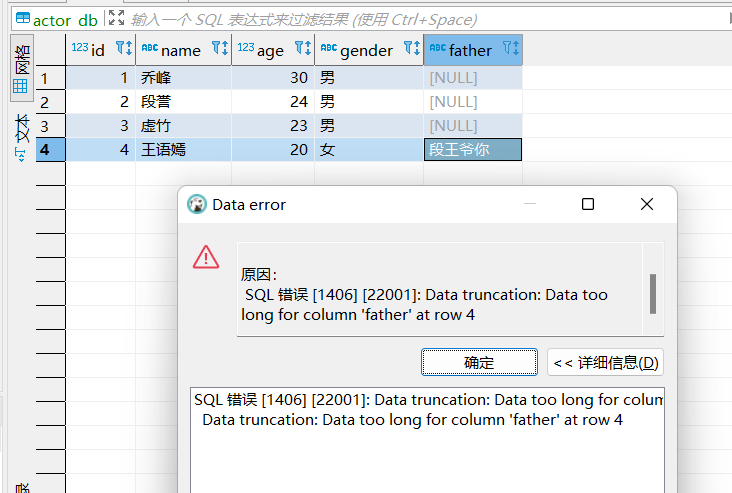Select row header number 4
The height and width of the screenshot is (493, 732).
(50, 150)
